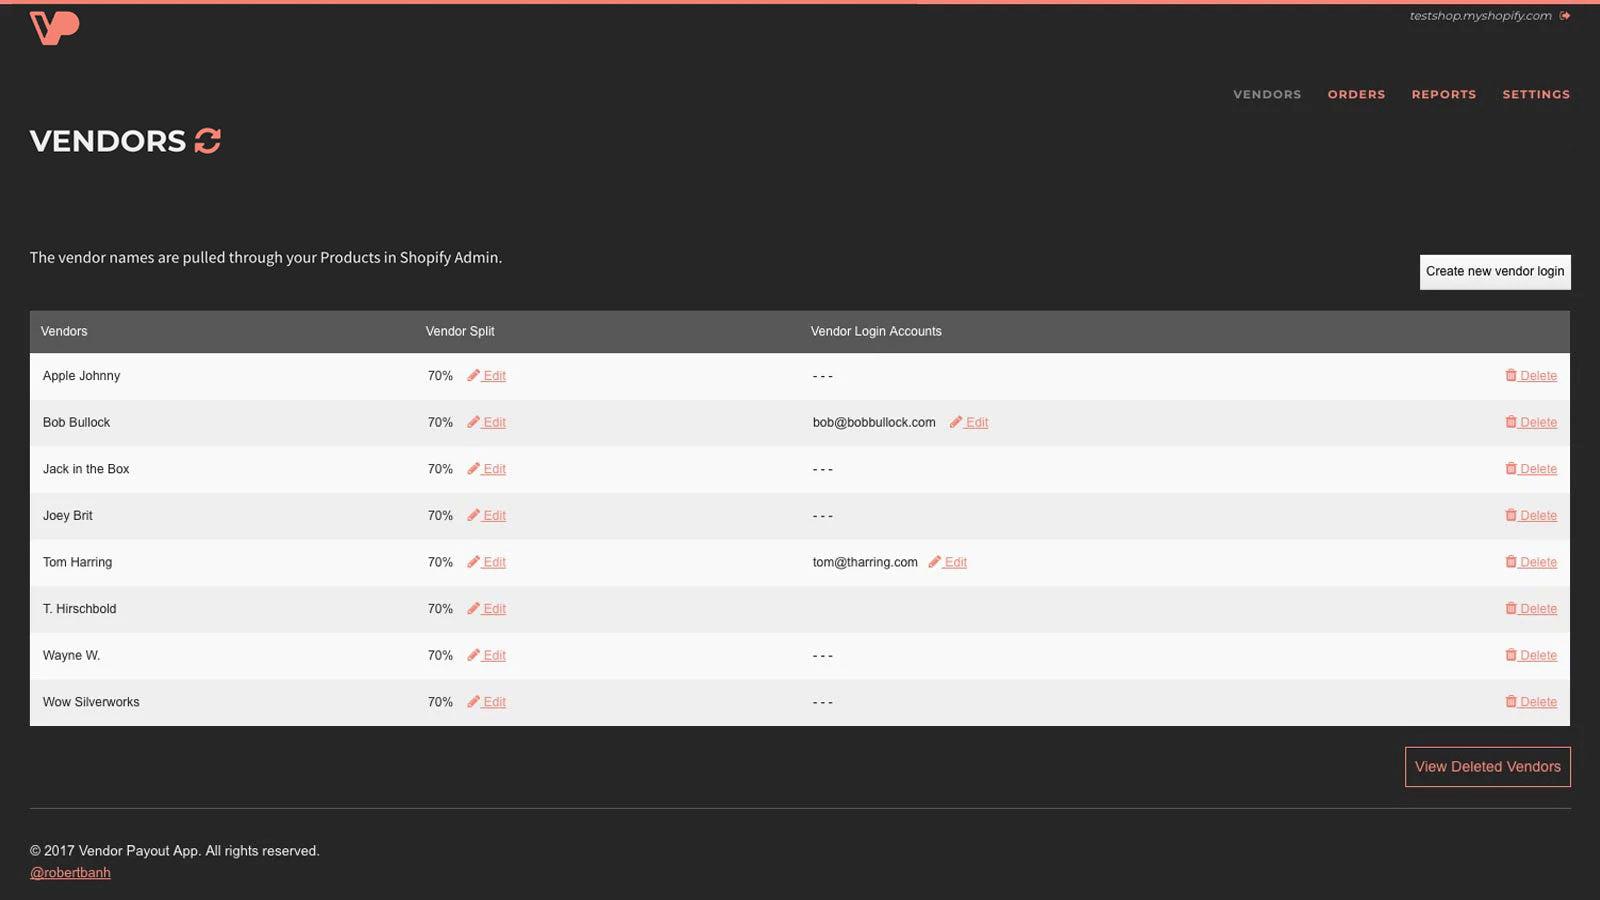The image size is (1600, 900).
Task: Switch to the REPORTS page
Action: (x=1443, y=94)
